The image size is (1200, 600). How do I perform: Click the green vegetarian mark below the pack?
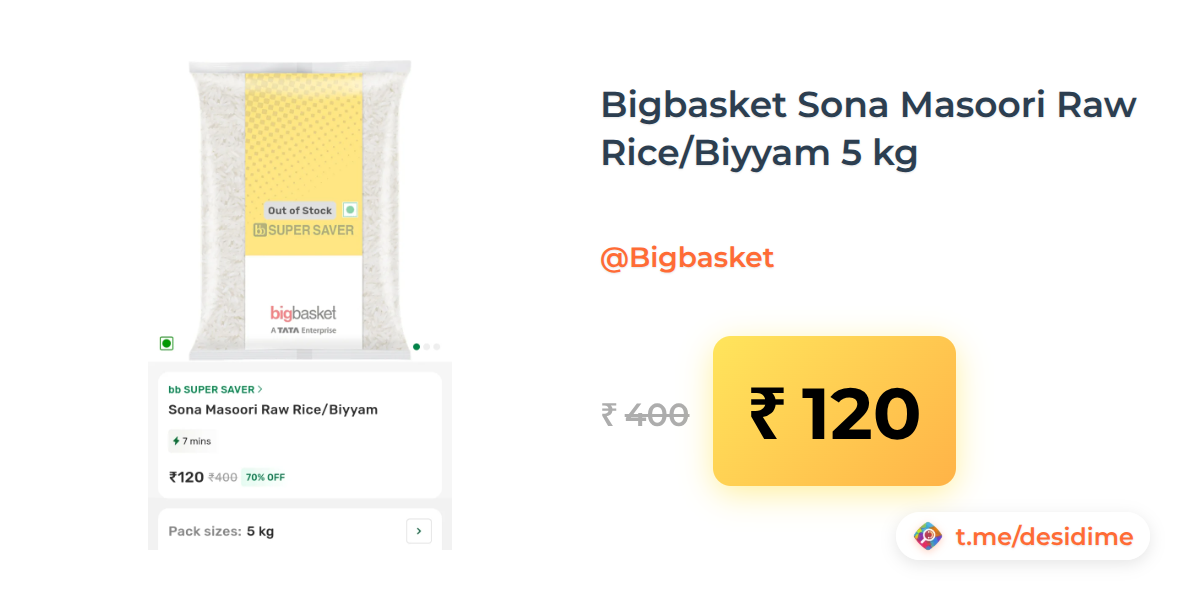pyautogui.click(x=167, y=343)
